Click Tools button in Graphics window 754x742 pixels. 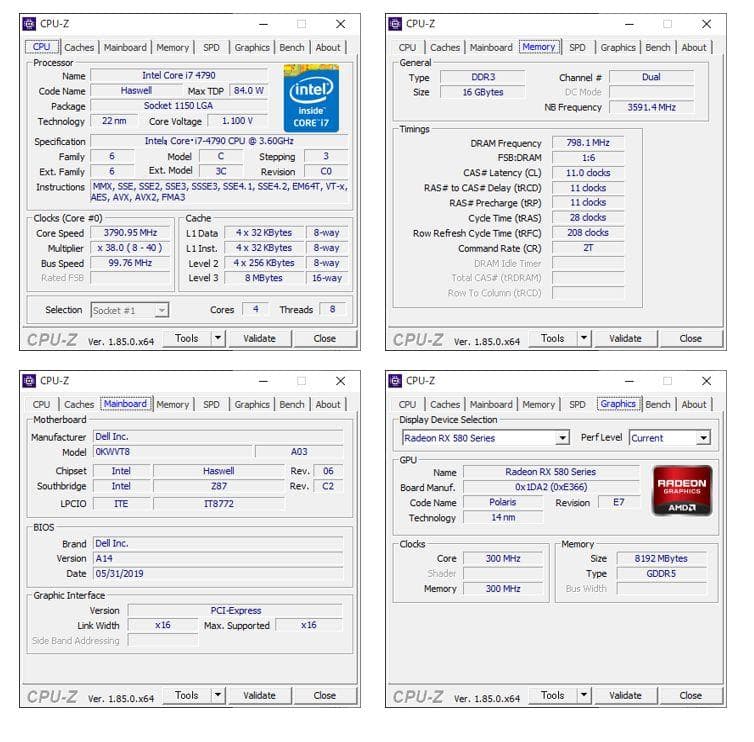pos(553,695)
